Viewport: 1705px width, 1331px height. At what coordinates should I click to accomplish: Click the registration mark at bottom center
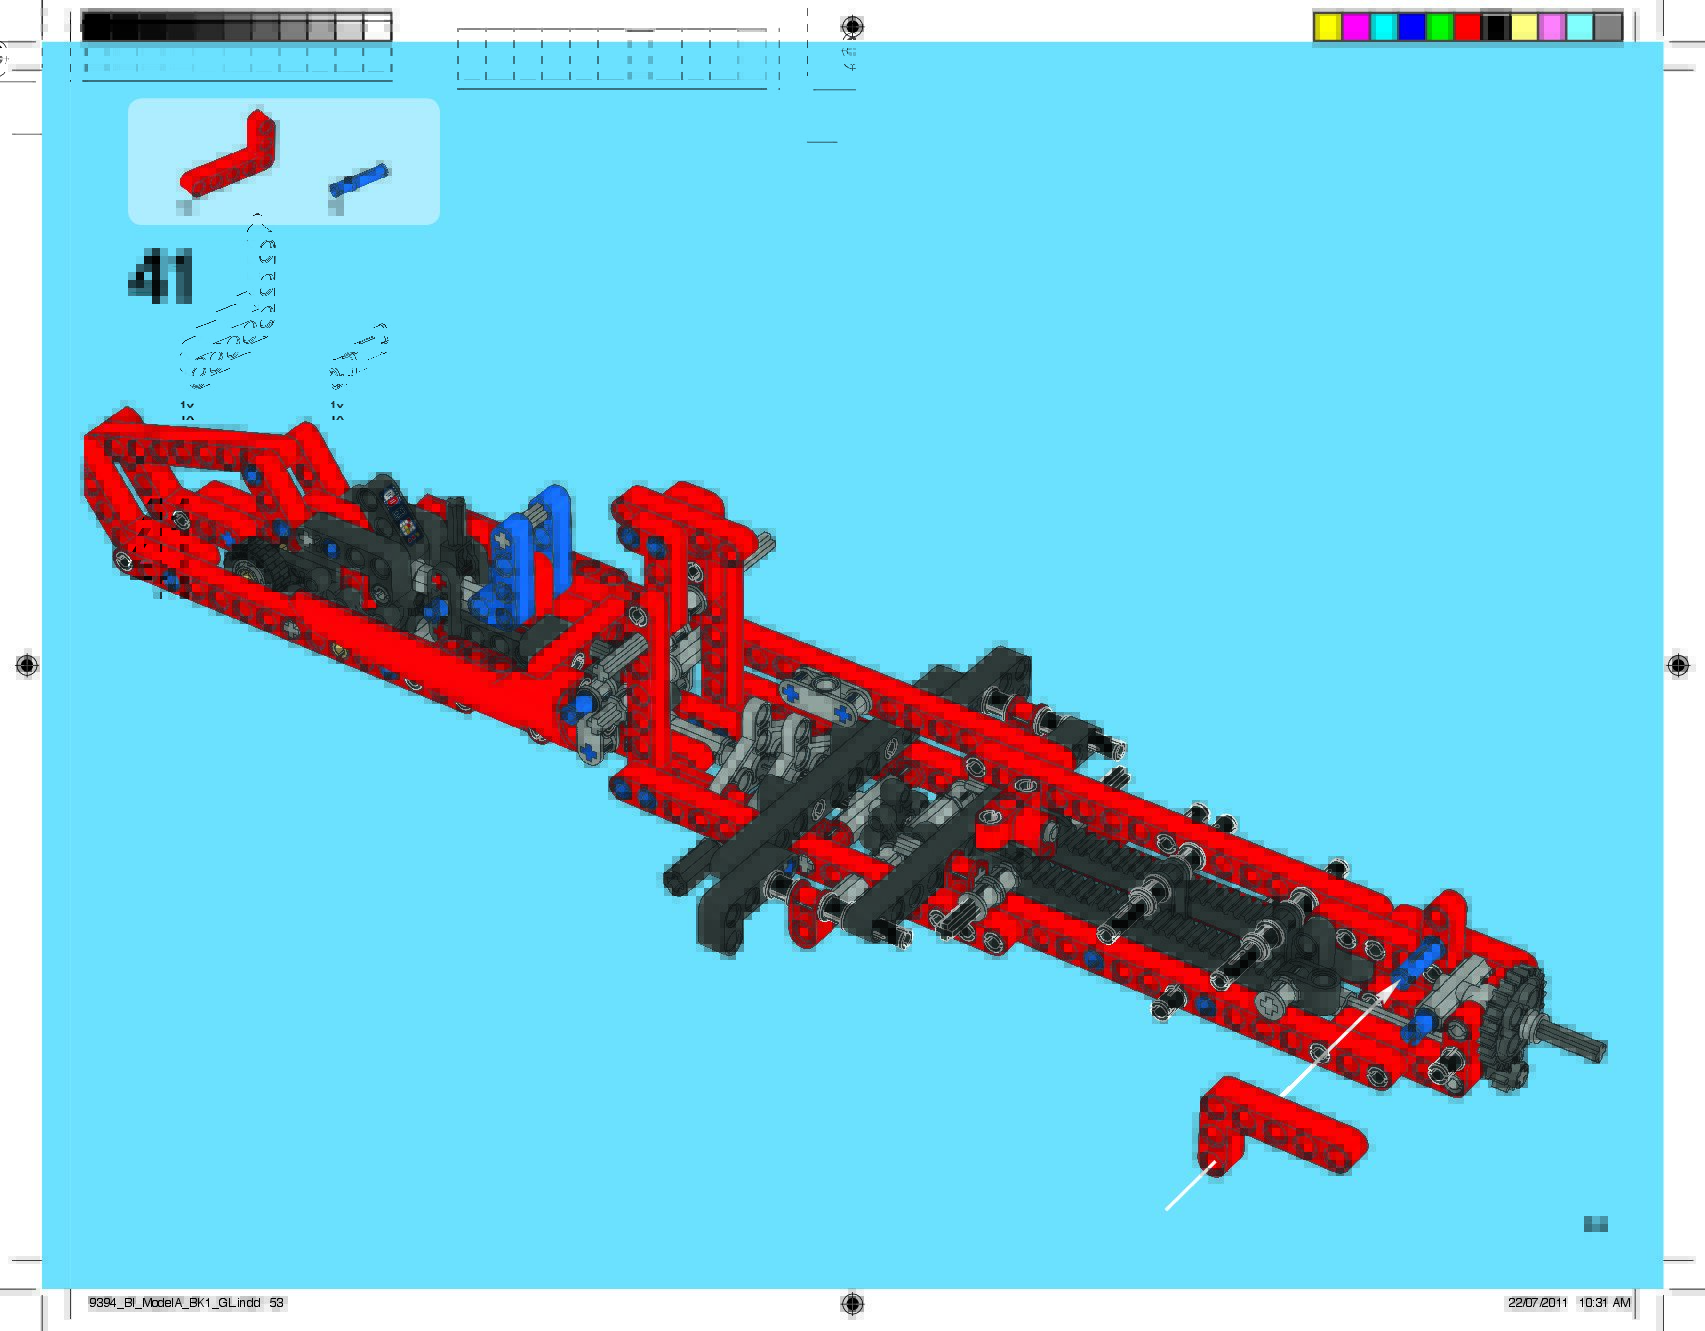852,1302
